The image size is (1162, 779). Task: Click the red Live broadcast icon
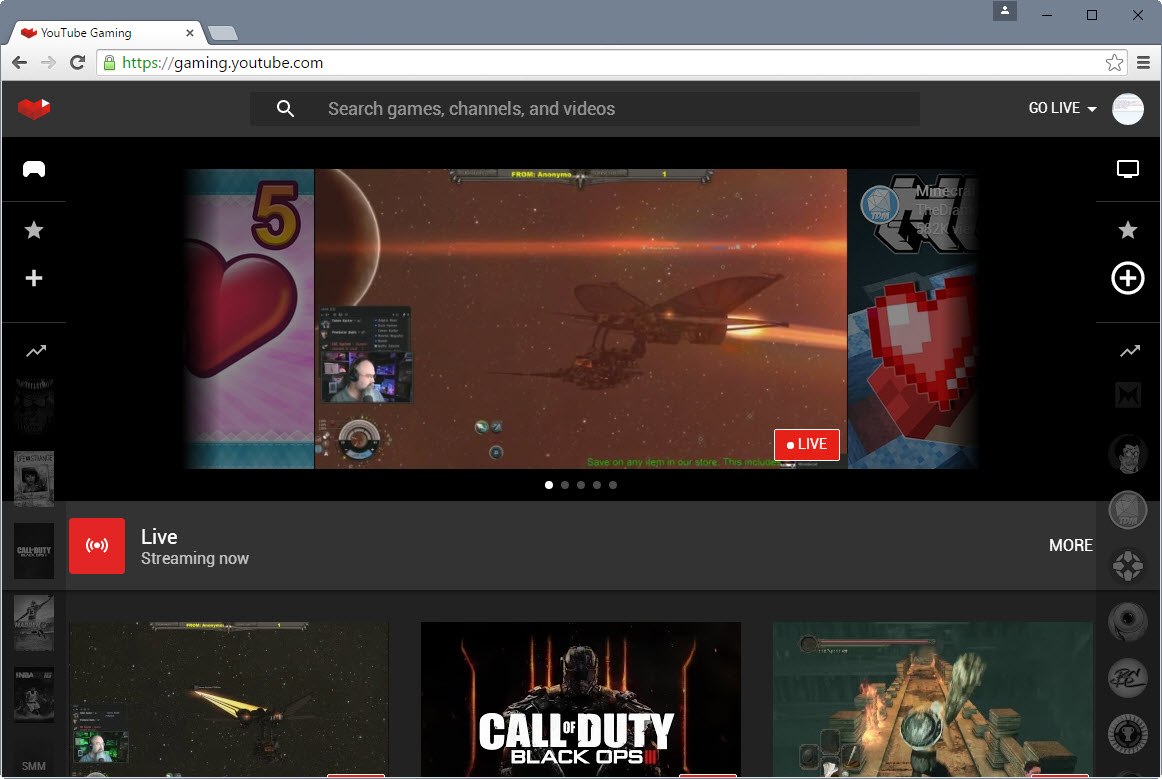pyautogui.click(x=97, y=546)
